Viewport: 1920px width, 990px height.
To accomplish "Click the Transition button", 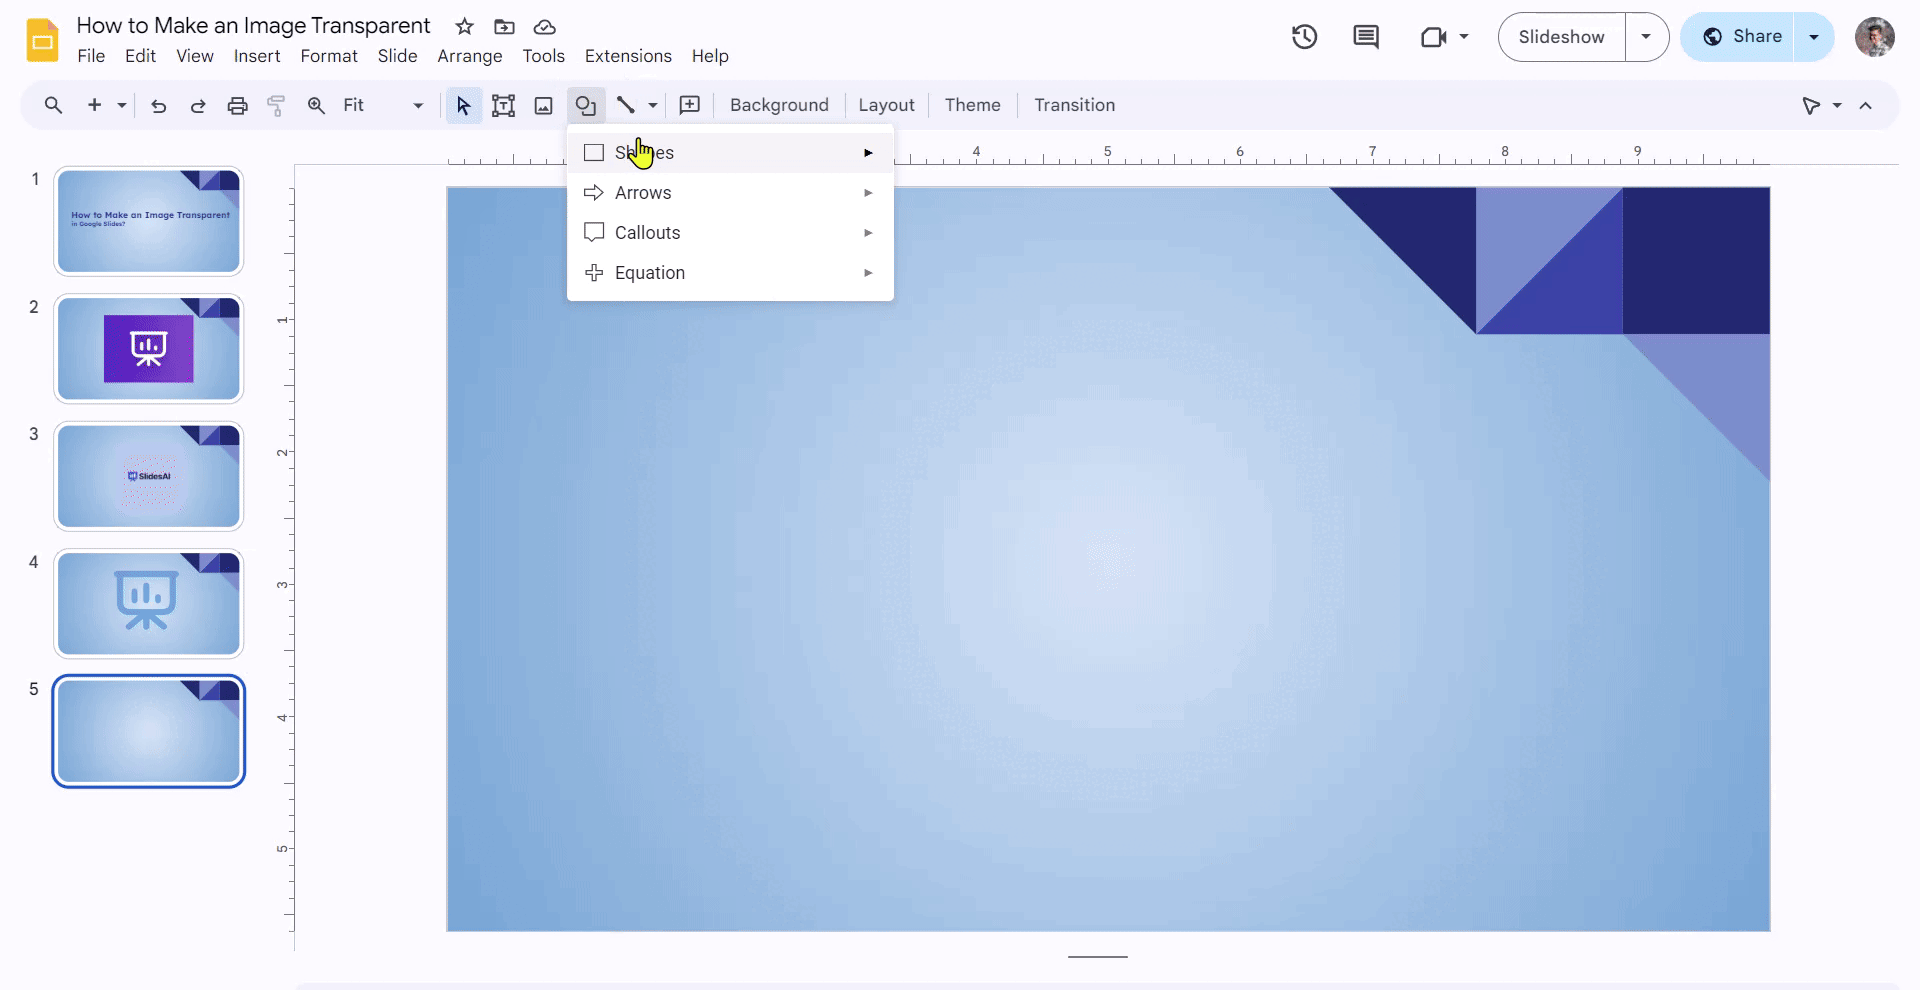I will pyautogui.click(x=1074, y=106).
